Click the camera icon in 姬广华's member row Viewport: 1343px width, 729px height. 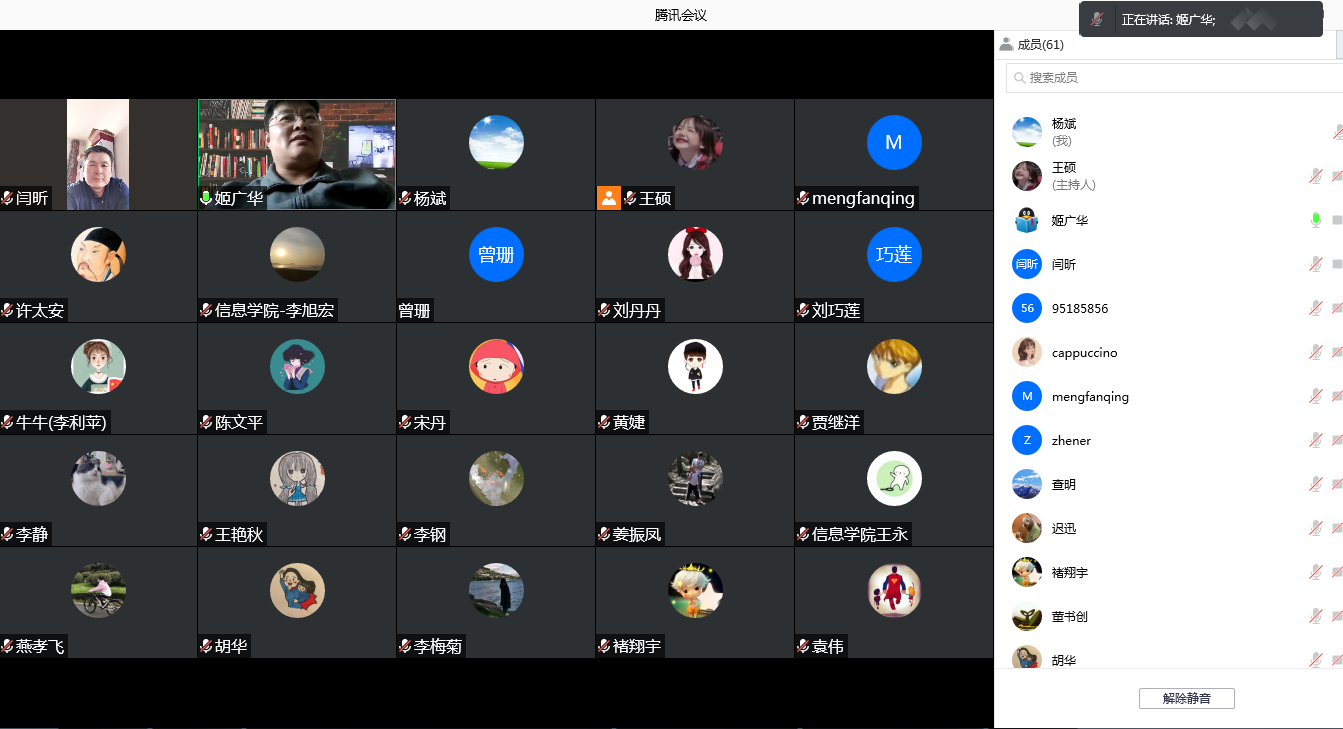click(1337, 220)
